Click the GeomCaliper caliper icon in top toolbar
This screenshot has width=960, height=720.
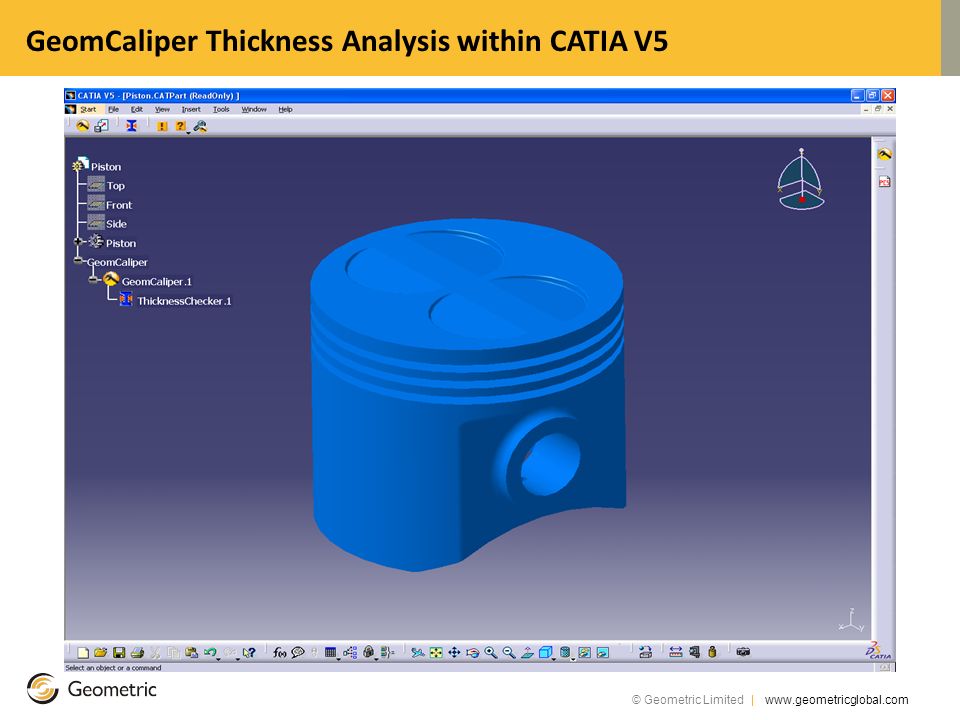83,126
